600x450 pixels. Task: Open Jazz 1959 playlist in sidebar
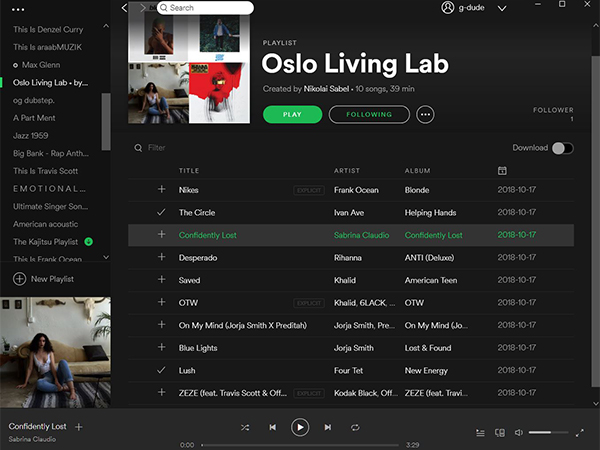tap(31, 135)
